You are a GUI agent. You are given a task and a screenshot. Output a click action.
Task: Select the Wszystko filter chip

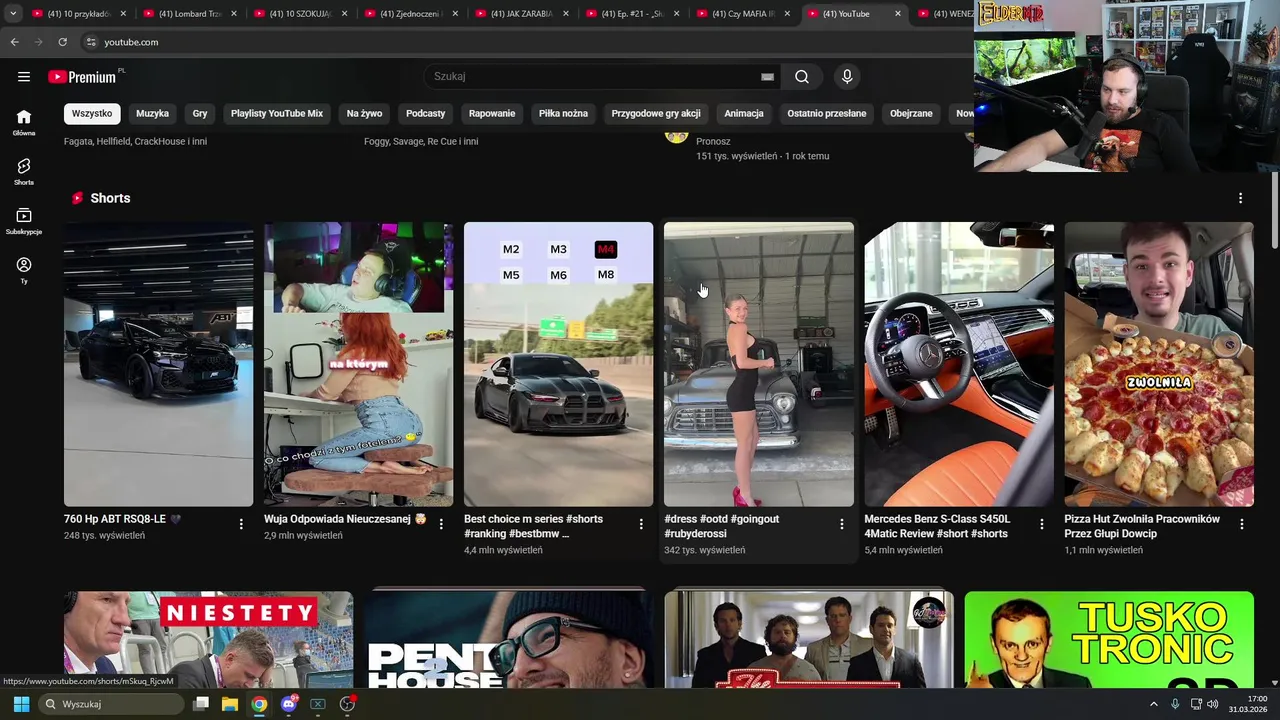coord(92,114)
